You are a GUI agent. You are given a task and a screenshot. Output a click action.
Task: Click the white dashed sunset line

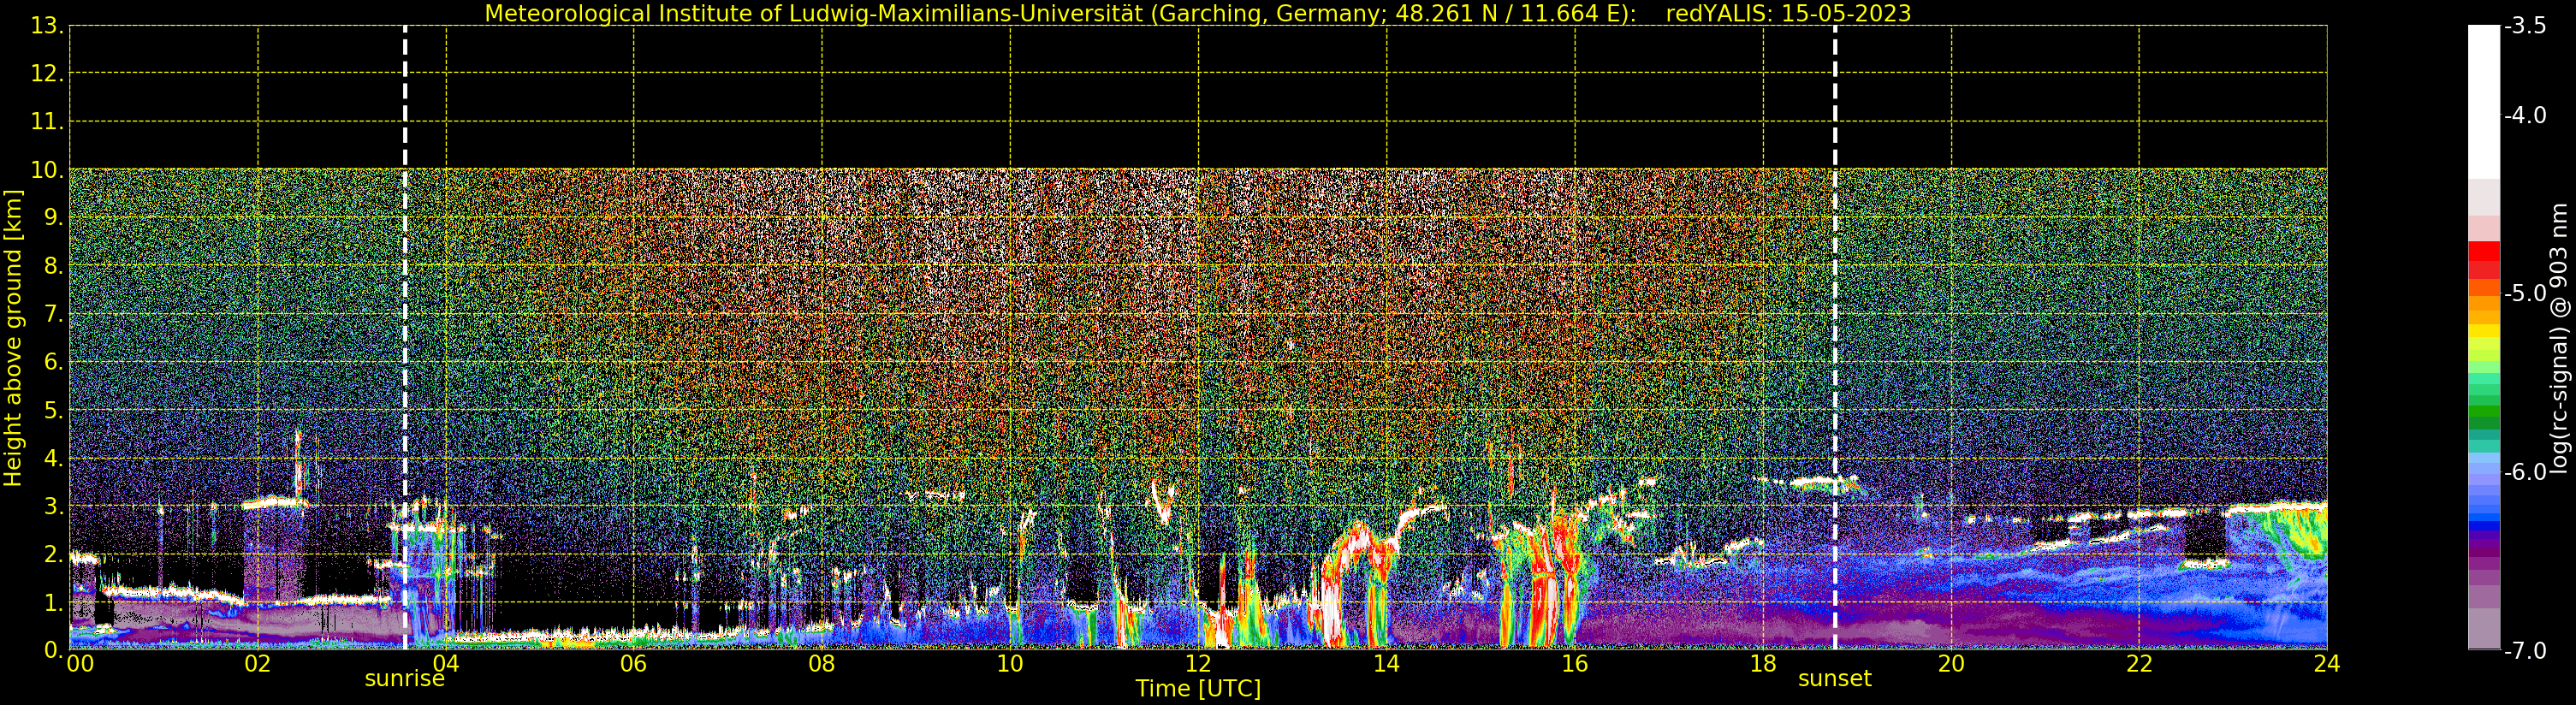point(1835,337)
